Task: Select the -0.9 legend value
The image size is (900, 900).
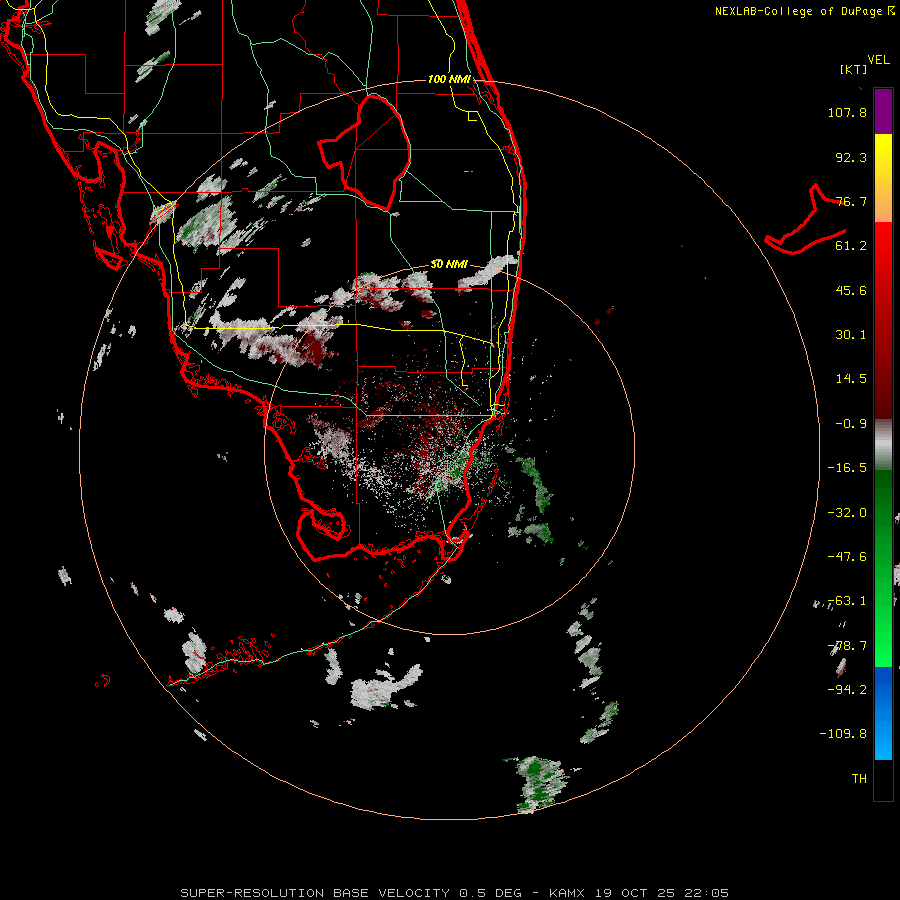Action: 851,424
